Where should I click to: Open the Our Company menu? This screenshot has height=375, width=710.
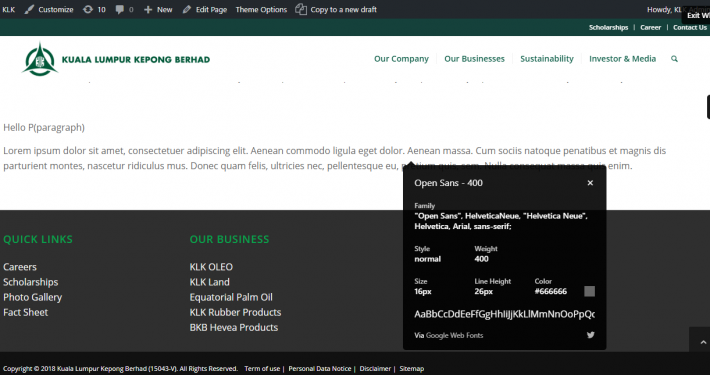401,59
